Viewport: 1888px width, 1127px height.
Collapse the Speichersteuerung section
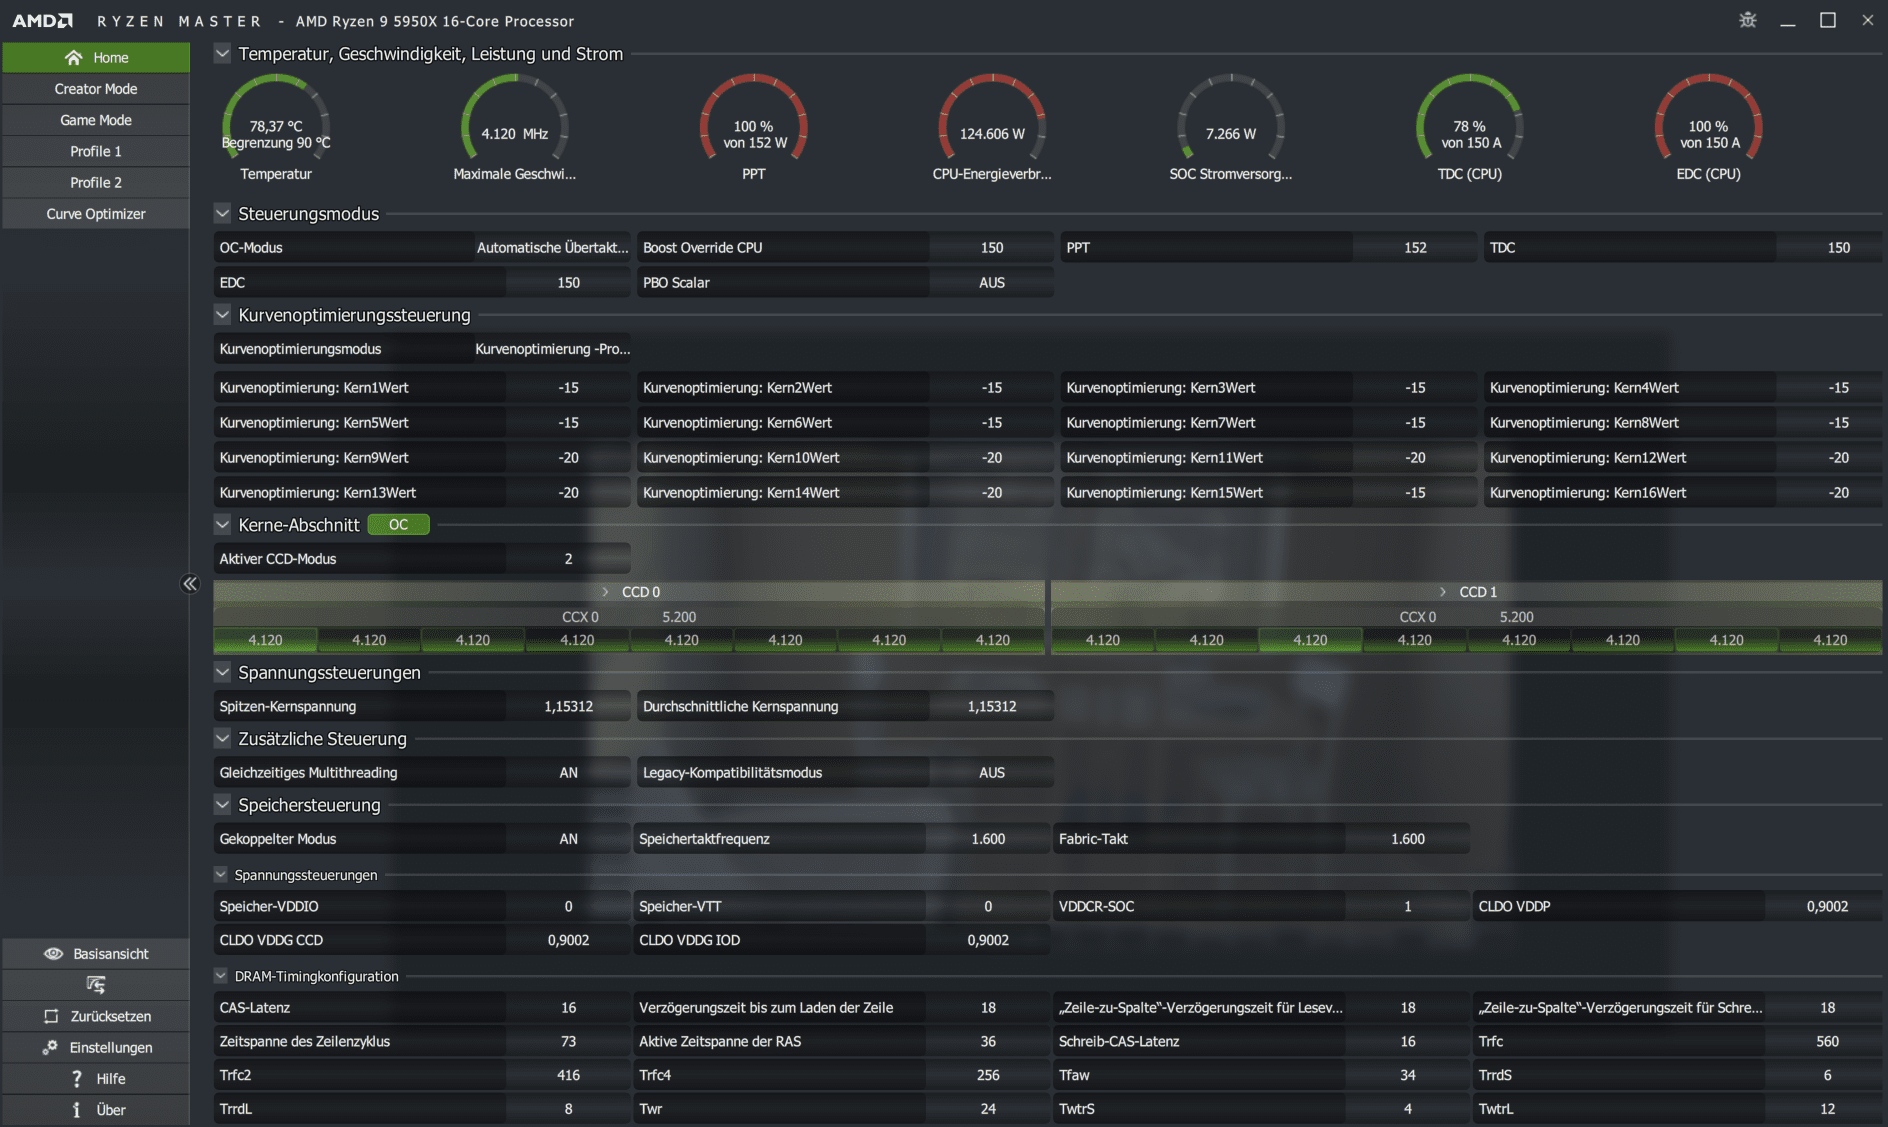222,804
